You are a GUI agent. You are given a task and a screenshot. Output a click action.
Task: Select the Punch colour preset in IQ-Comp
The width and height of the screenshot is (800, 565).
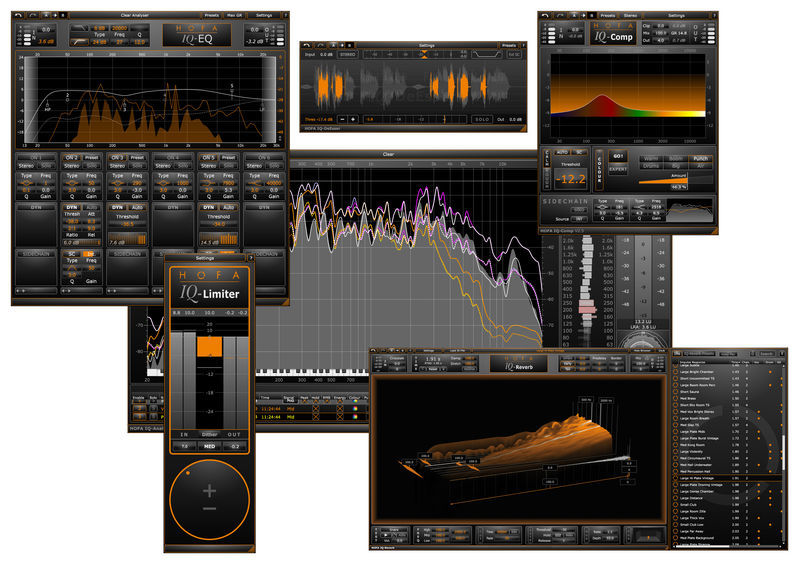[x=701, y=159]
